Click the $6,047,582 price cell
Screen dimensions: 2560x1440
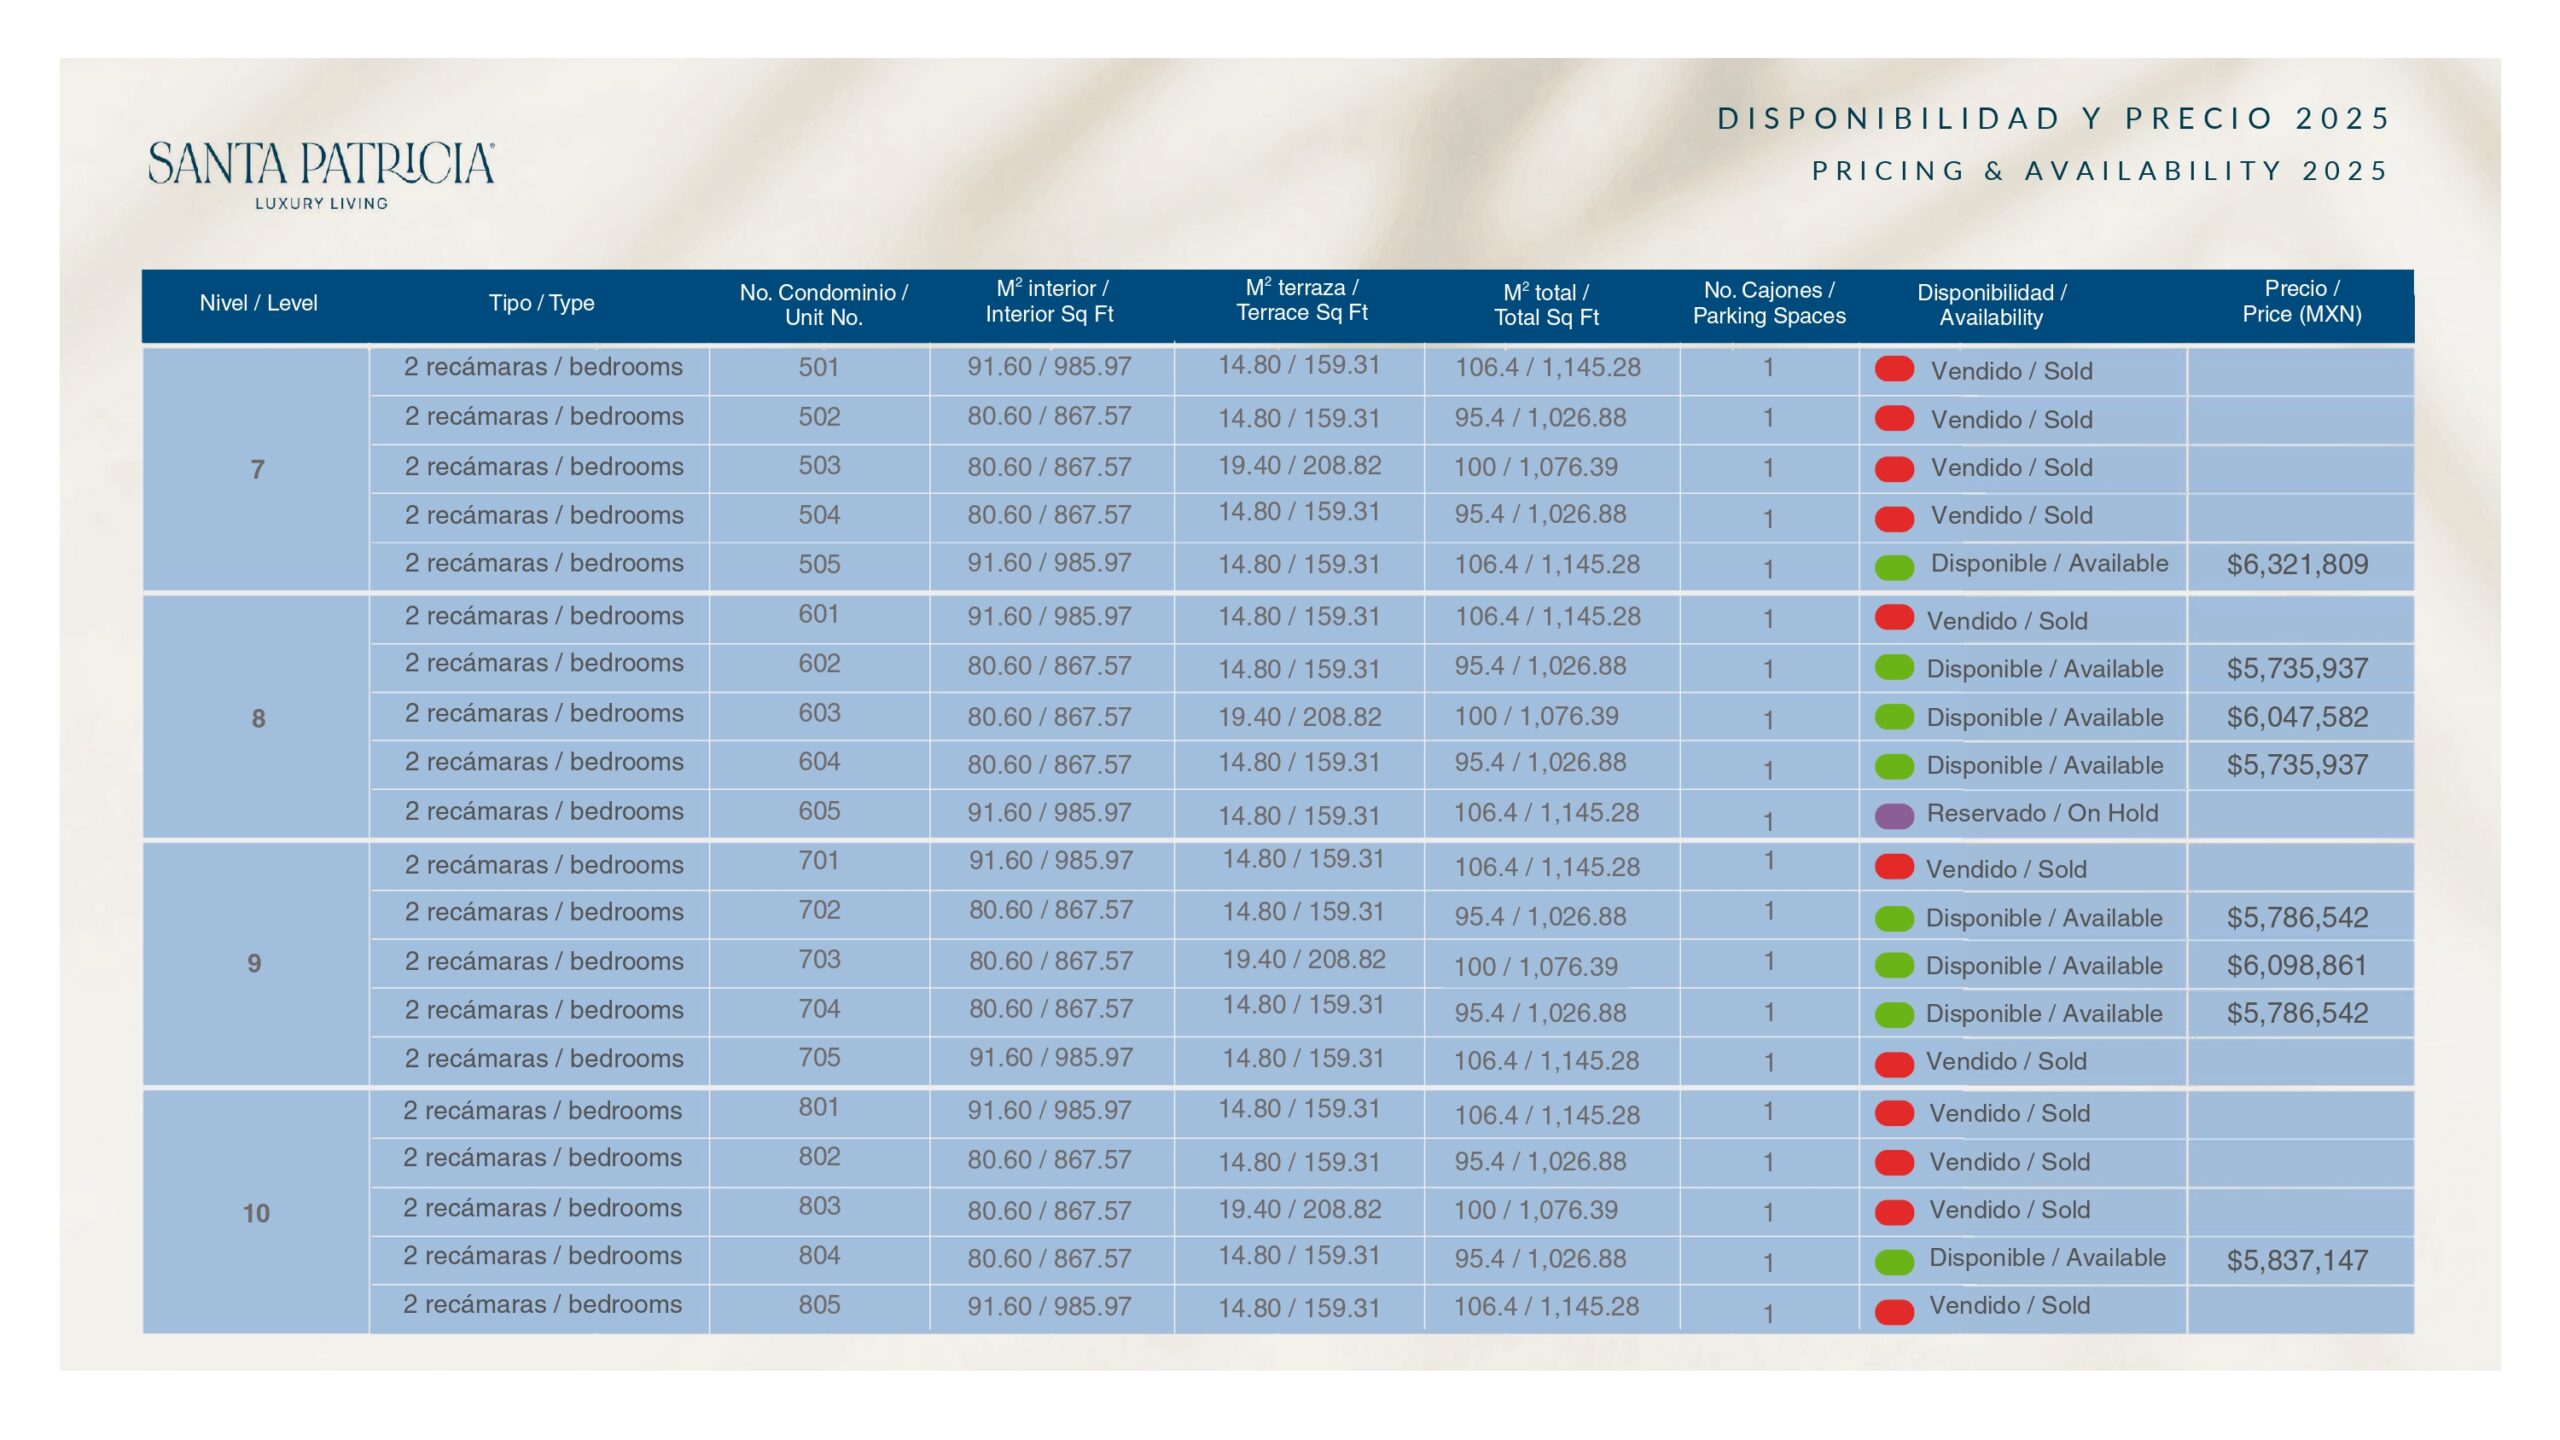click(x=2296, y=717)
